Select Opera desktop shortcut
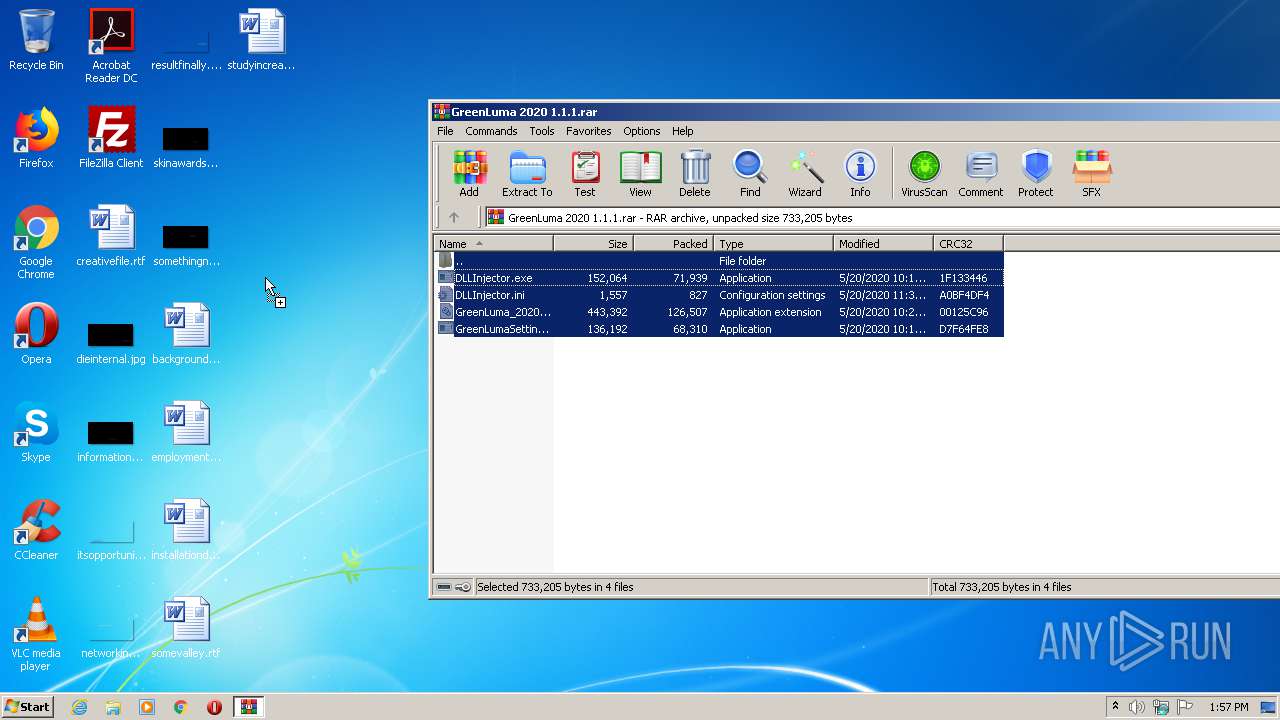1280x720 pixels. 36,334
